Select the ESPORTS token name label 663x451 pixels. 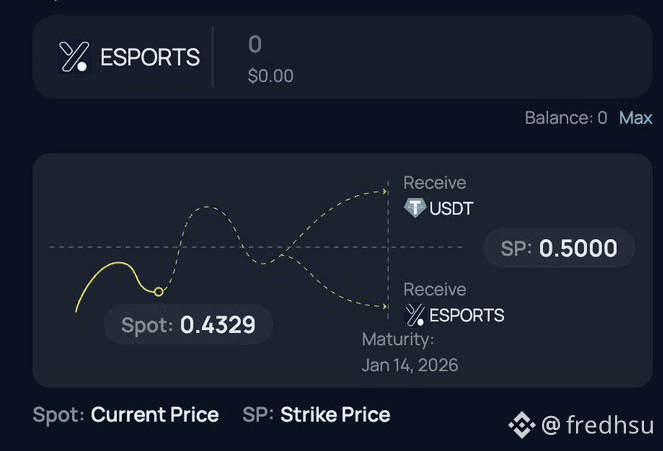pyautogui.click(x=150, y=58)
